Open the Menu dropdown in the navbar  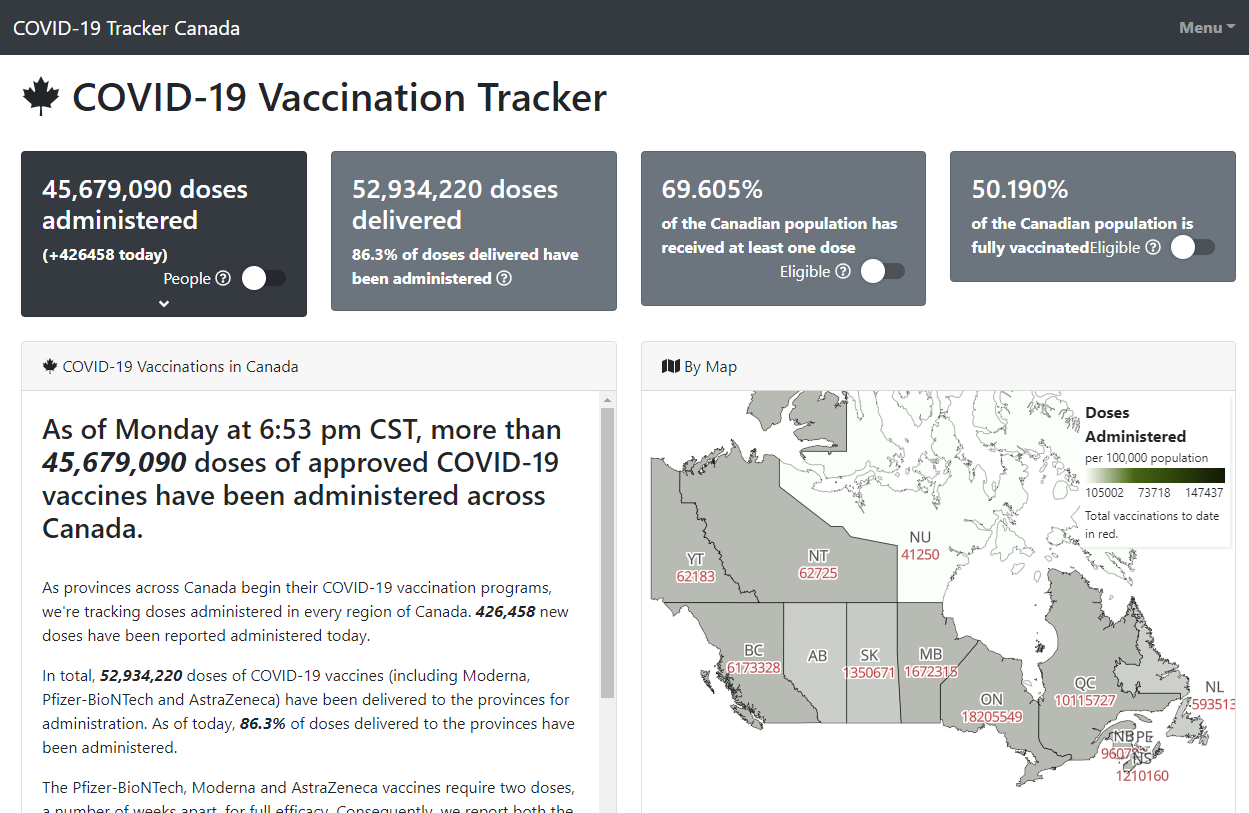tap(1207, 28)
